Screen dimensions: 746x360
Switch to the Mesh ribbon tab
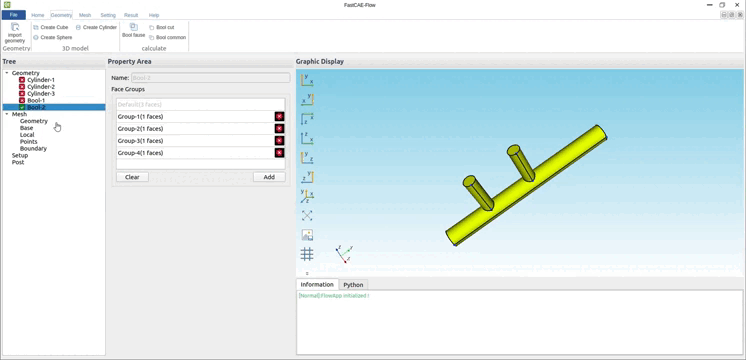pos(85,15)
